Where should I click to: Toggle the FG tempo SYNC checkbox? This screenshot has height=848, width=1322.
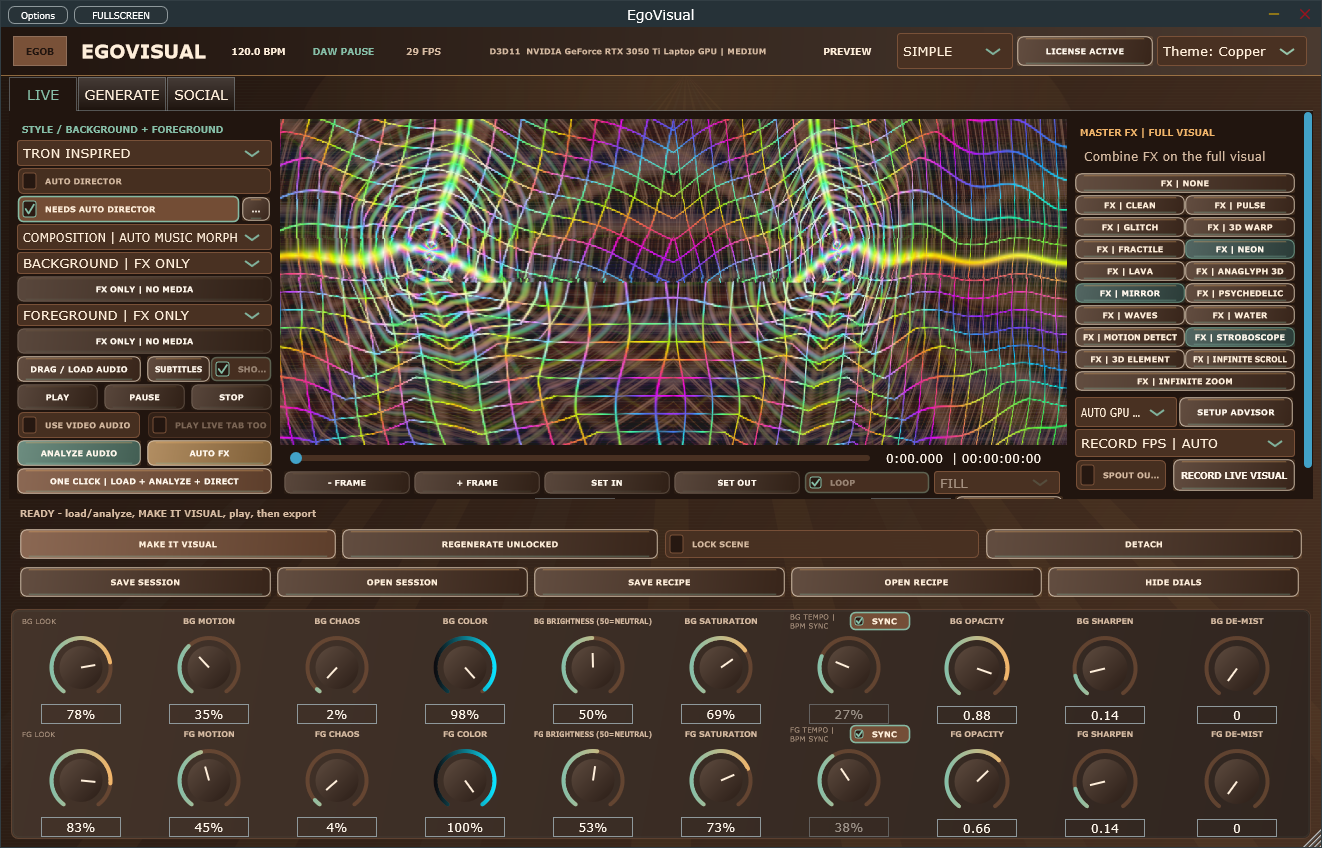point(859,734)
